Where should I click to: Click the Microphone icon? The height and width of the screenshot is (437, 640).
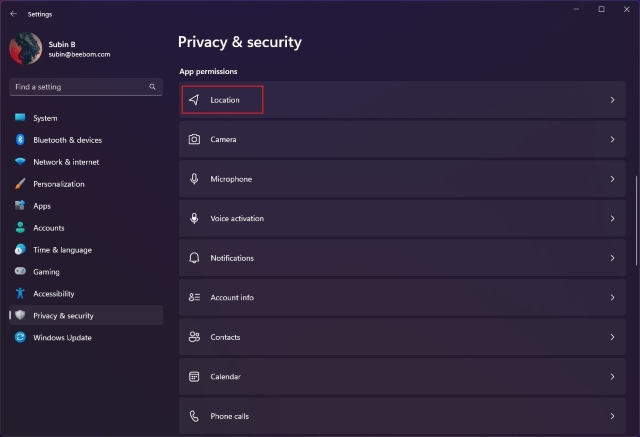click(194, 179)
